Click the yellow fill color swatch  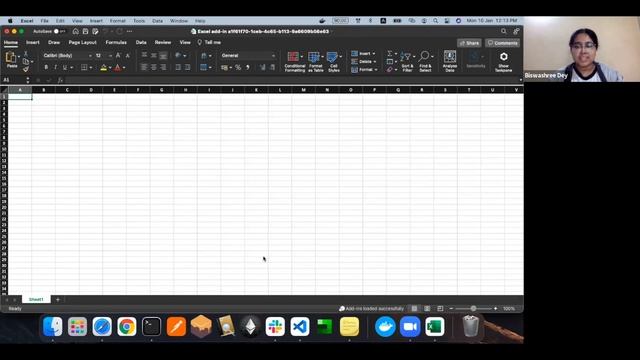point(104,68)
